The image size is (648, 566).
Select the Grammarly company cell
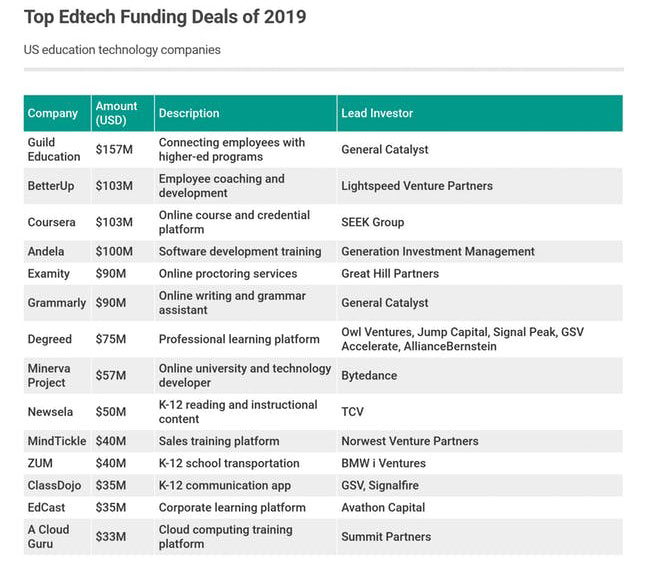click(x=57, y=303)
